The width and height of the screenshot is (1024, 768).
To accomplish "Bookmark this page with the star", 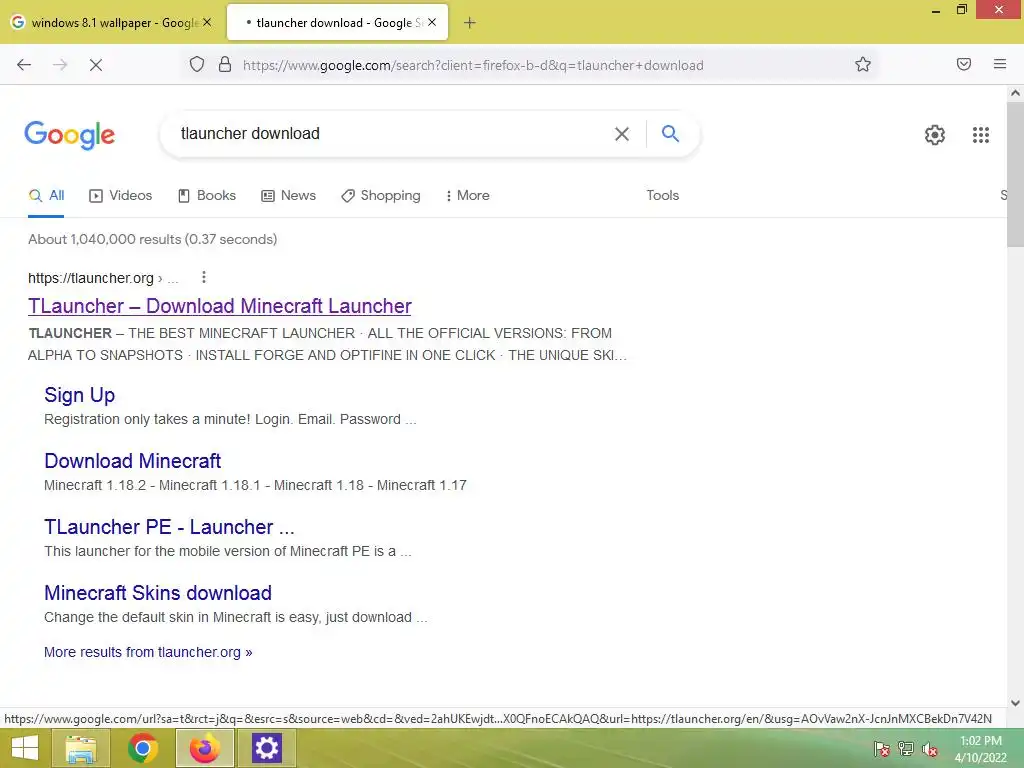I will click(863, 64).
